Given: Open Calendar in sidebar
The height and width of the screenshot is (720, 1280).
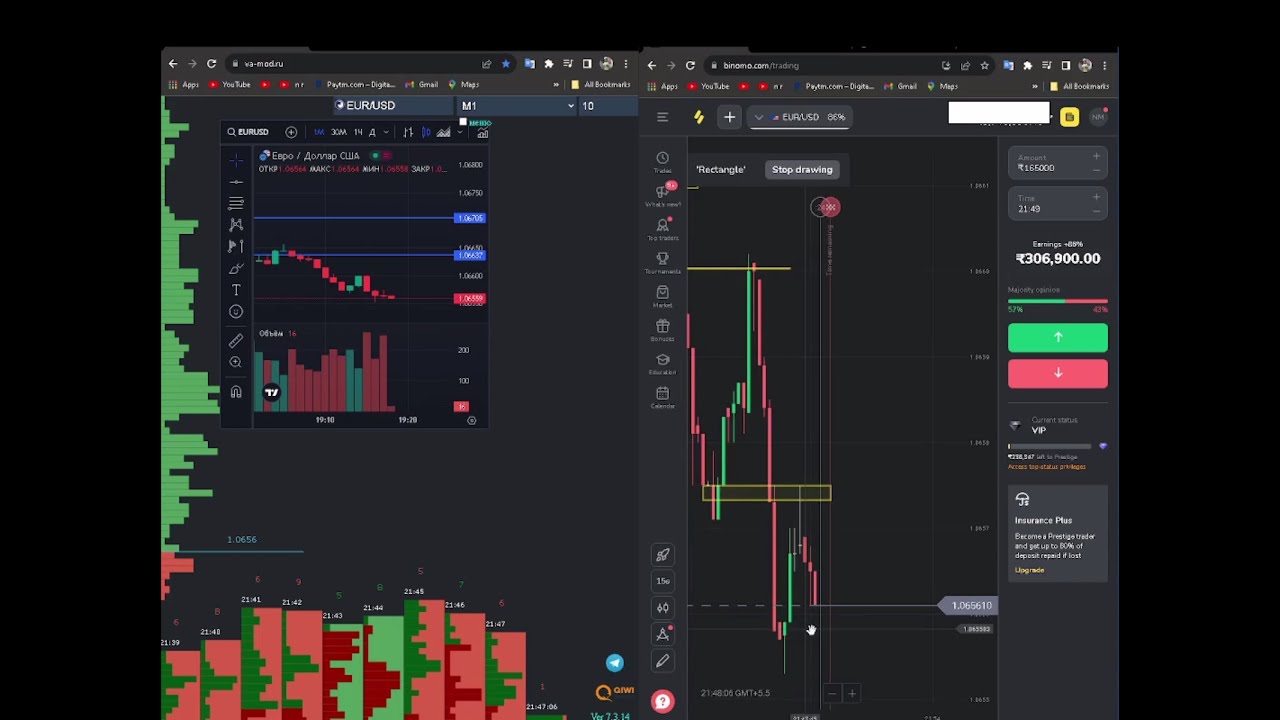Looking at the screenshot, I should 662,397.
